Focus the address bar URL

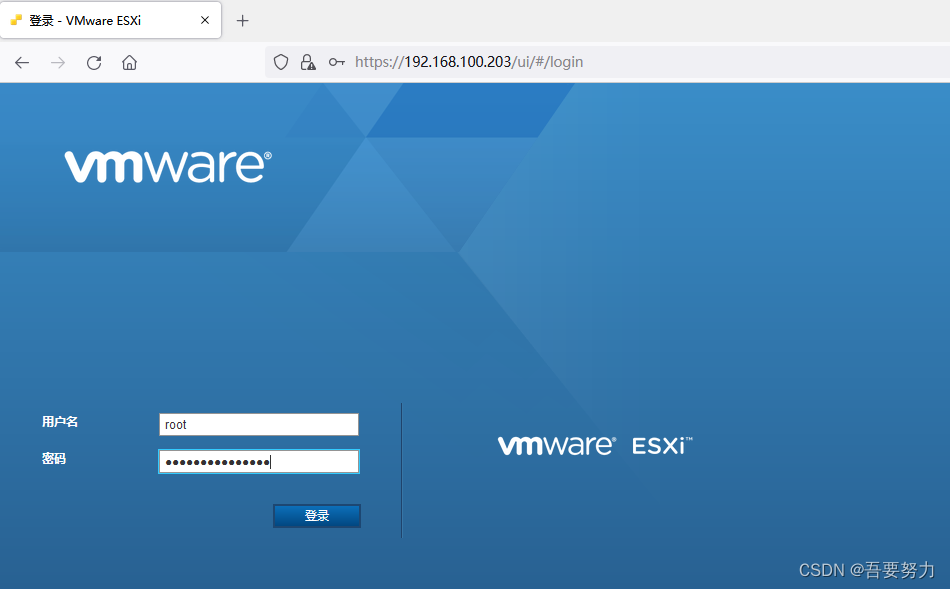(x=469, y=62)
